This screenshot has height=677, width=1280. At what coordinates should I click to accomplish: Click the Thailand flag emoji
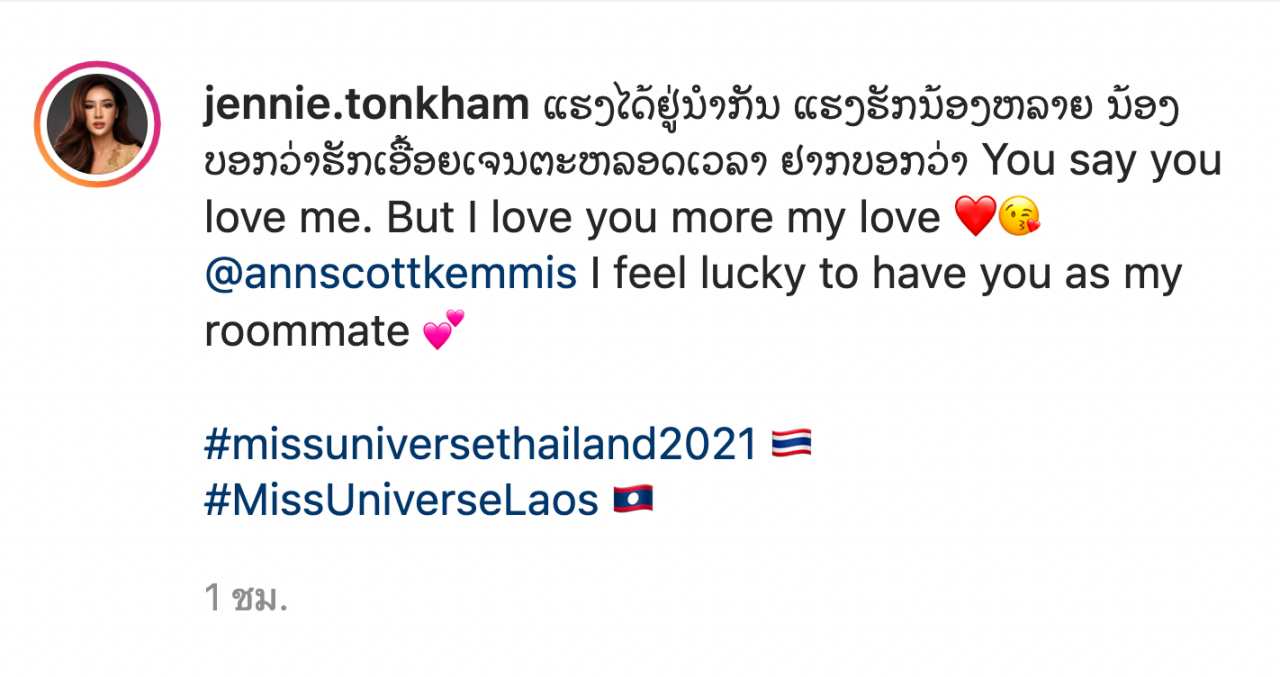point(792,444)
